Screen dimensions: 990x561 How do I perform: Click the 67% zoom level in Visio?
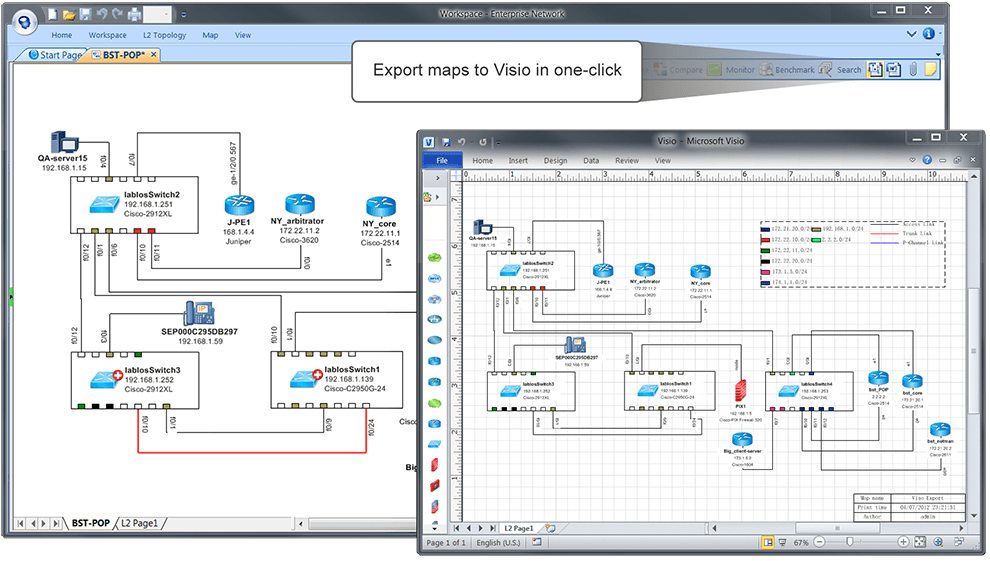[801, 543]
